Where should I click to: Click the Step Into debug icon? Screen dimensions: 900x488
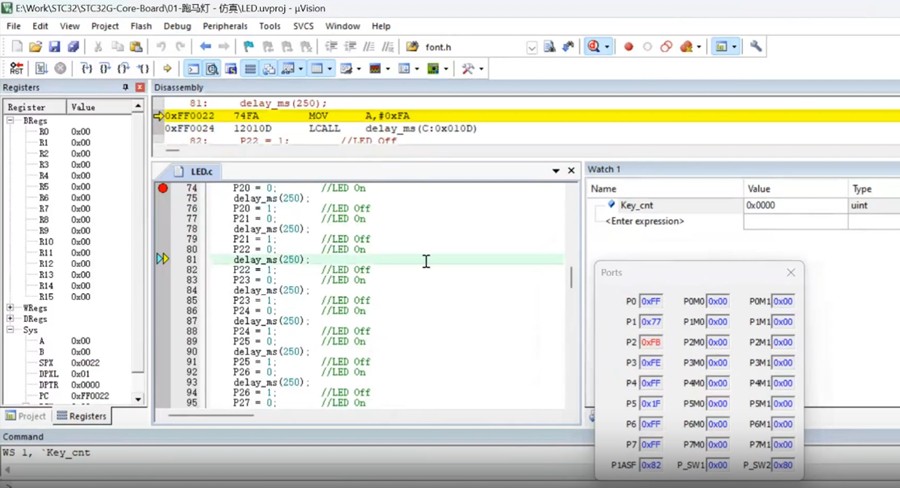[x=86, y=69]
